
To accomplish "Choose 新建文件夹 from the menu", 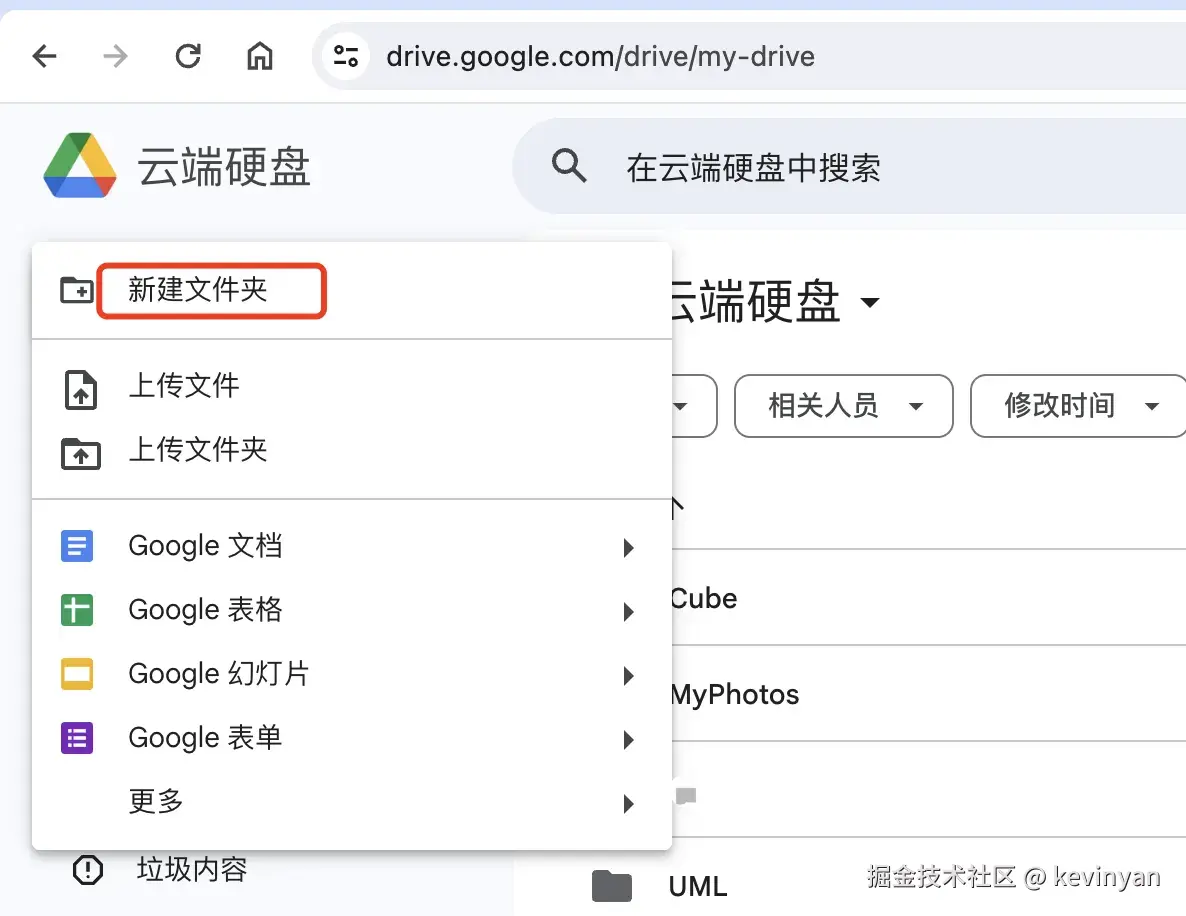I will (x=352, y=290).
